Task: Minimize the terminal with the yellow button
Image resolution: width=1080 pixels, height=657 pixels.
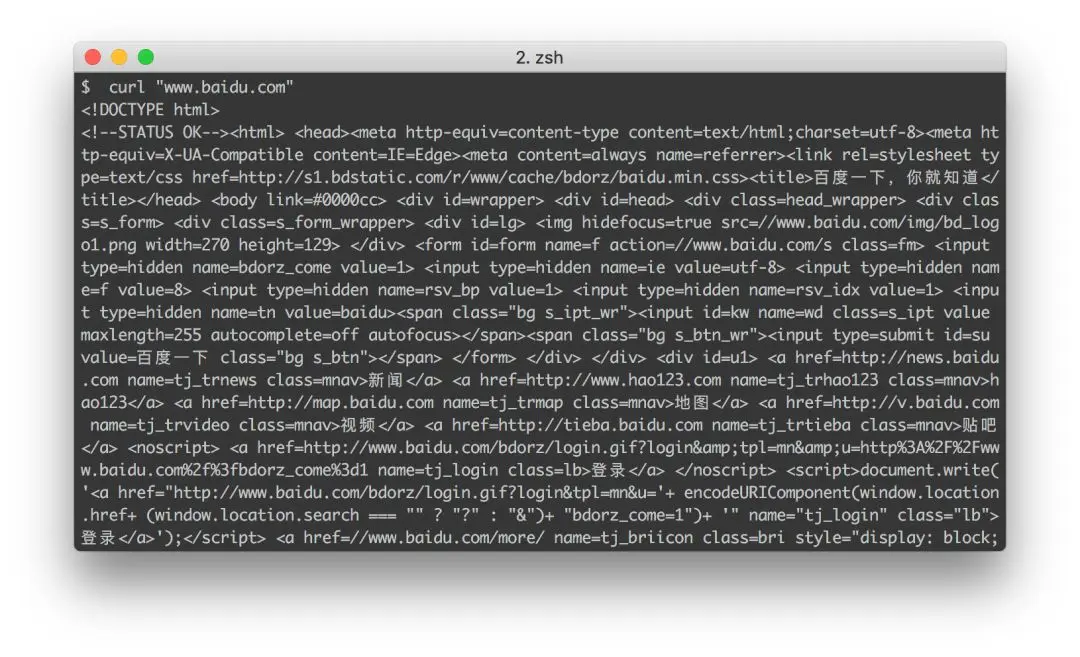Action: [x=119, y=57]
